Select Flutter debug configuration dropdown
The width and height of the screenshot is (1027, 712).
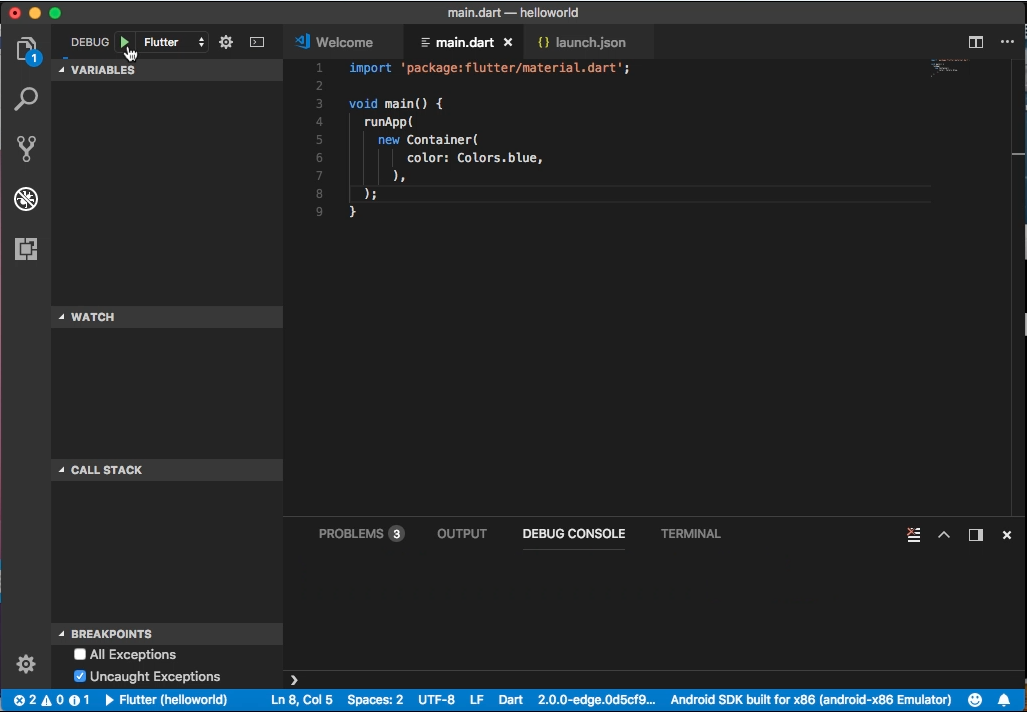[174, 42]
